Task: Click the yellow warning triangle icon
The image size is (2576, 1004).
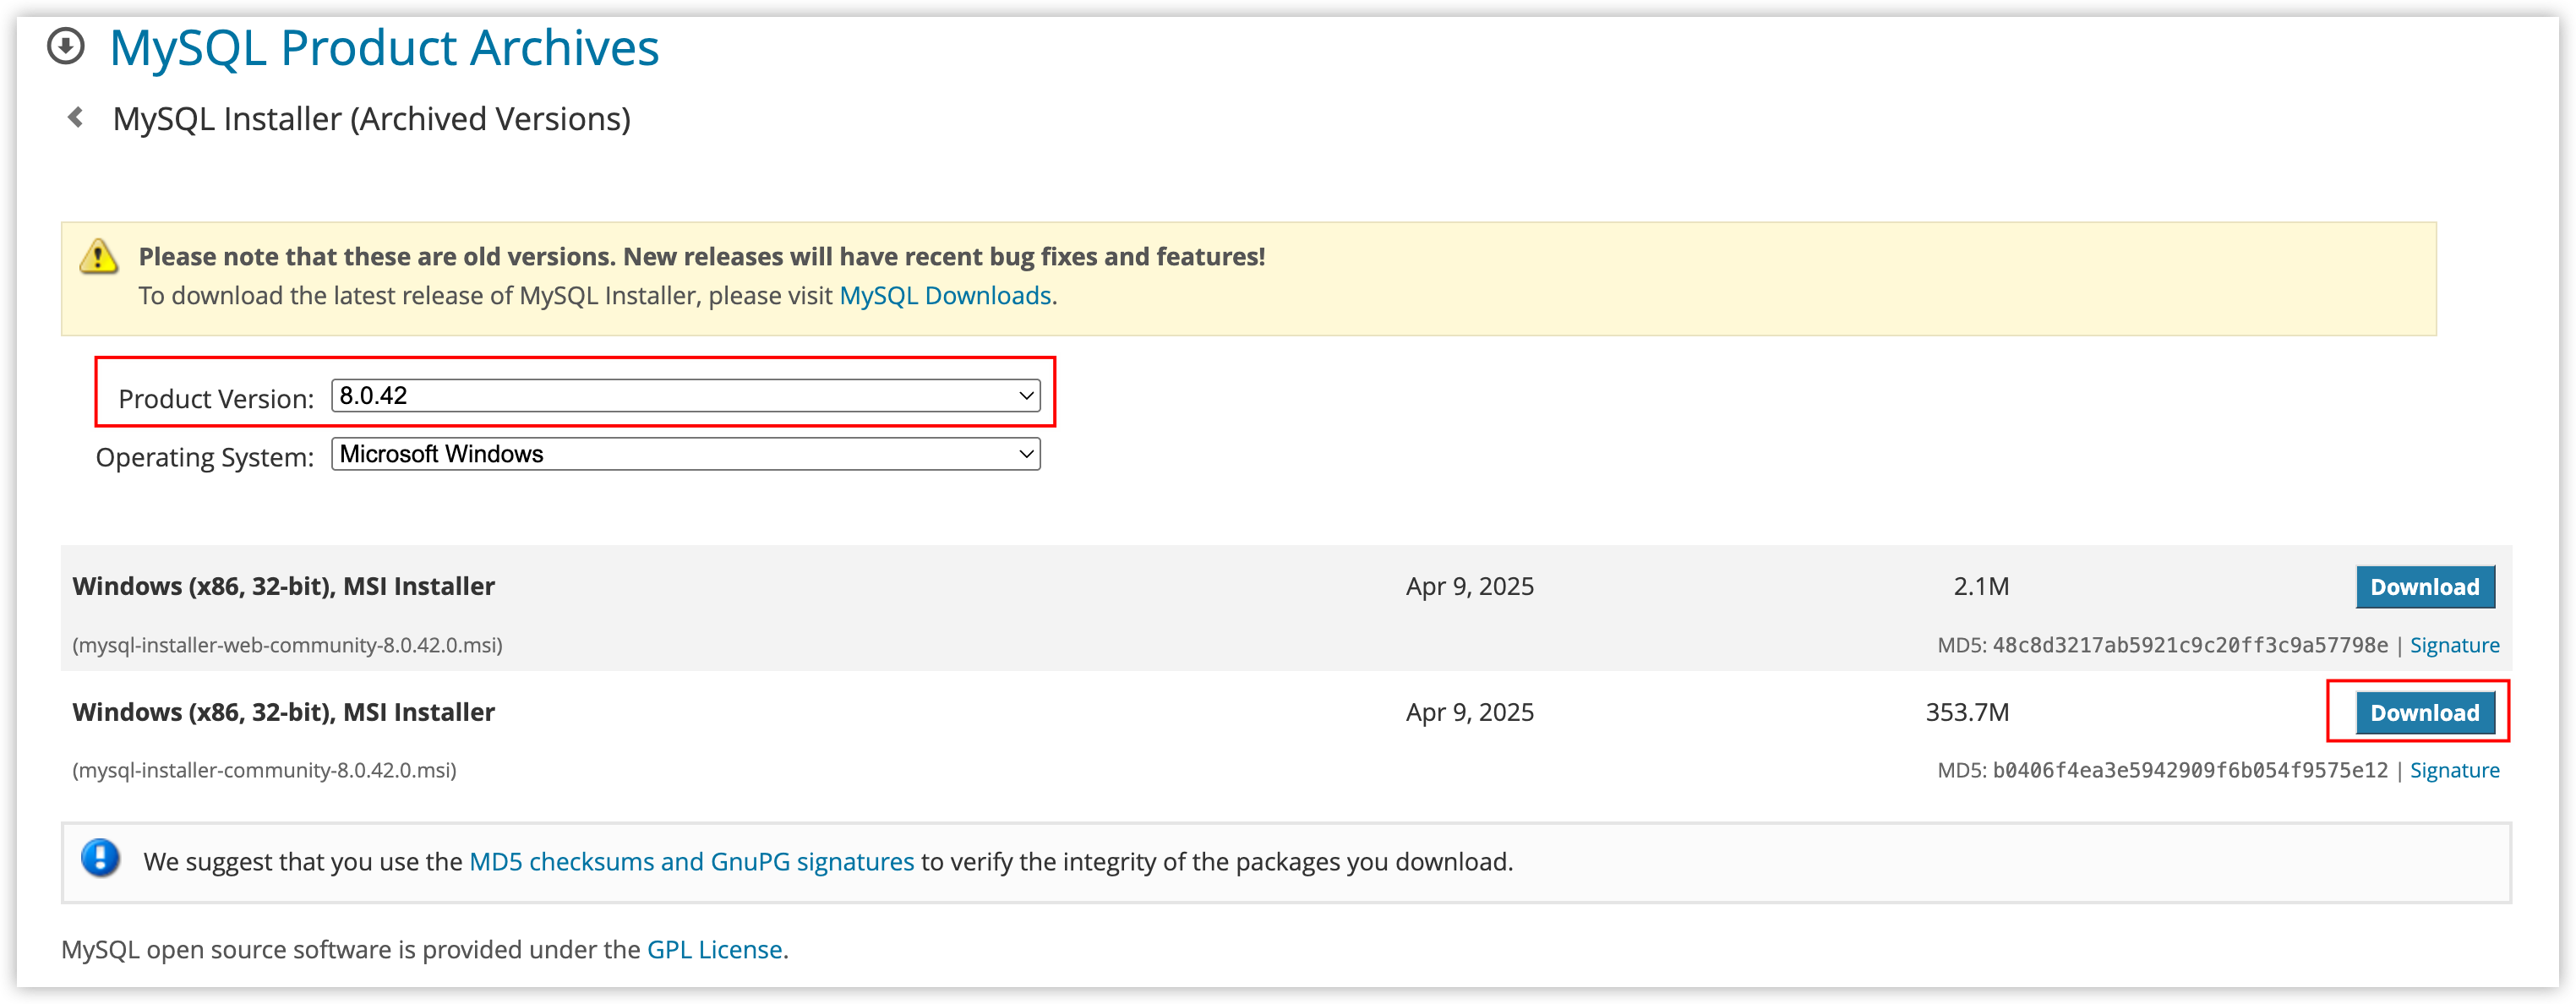Action: pyautogui.click(x=99, y=257)
